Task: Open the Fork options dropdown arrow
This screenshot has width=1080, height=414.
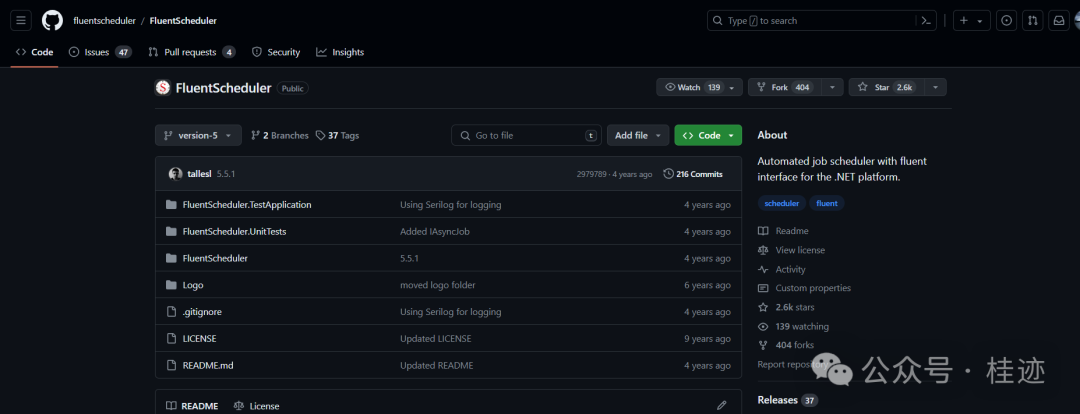Action: click(x=832, y=88)
